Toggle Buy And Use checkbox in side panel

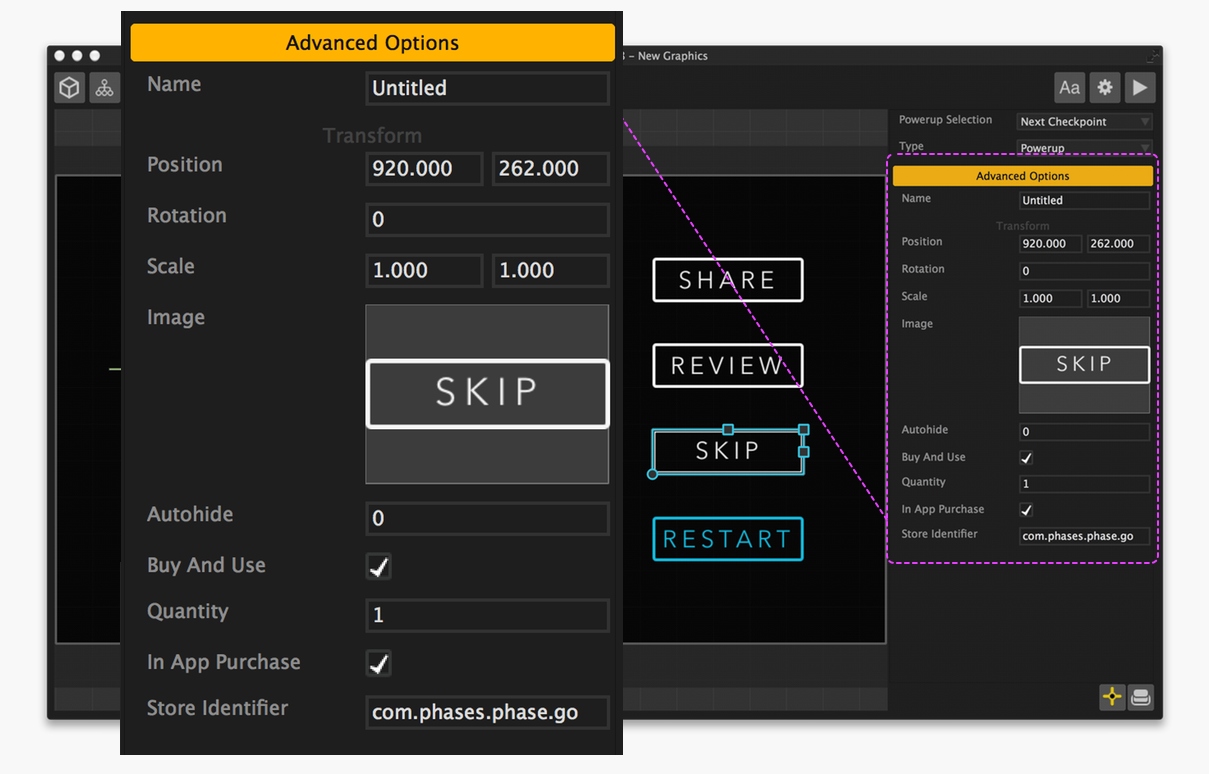click(x=1026, y=458)
